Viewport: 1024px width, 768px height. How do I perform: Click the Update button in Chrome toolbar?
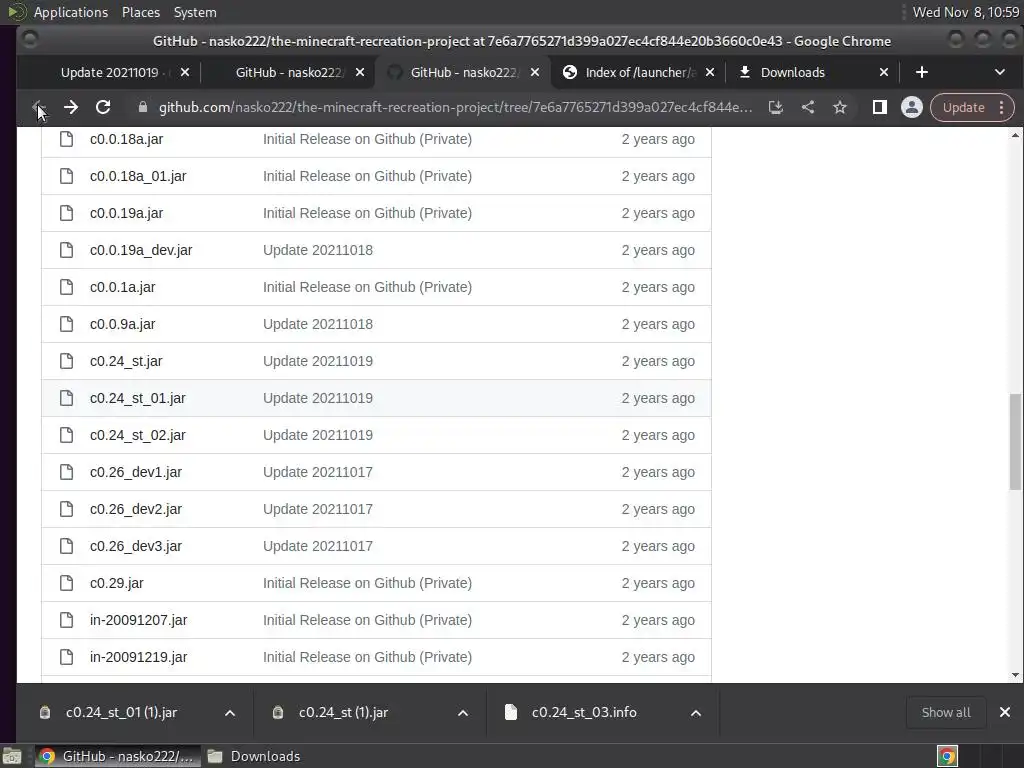[x=963, y=108]
